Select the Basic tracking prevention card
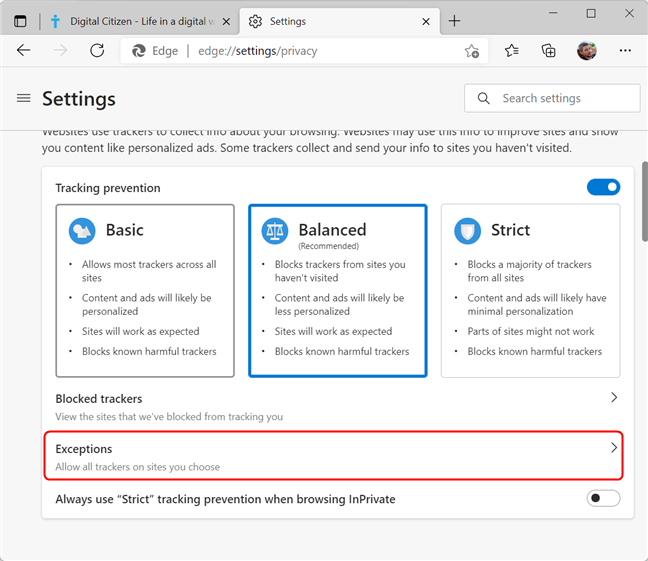Screen dimensions: 648x561 pyautogui.click(x=145, y=291)
